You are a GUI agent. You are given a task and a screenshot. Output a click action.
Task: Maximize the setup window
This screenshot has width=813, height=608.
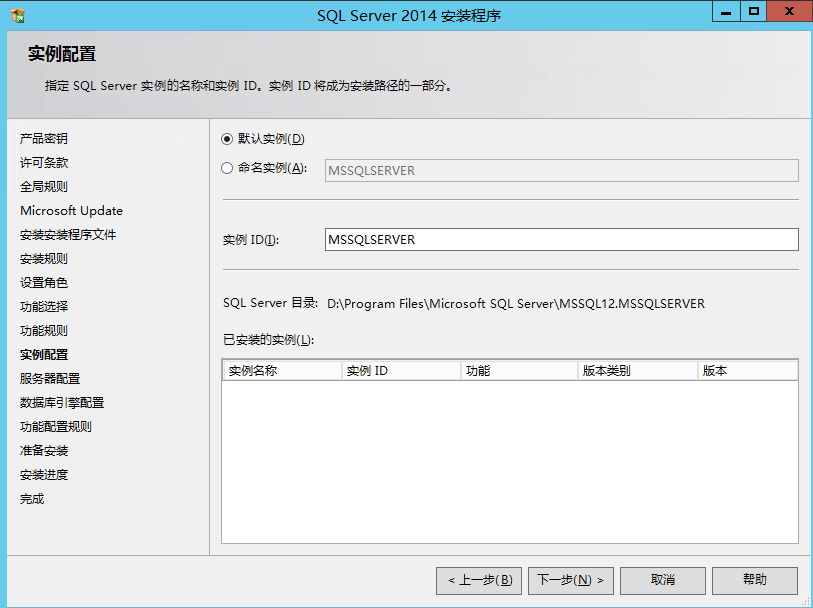(753, 11)
